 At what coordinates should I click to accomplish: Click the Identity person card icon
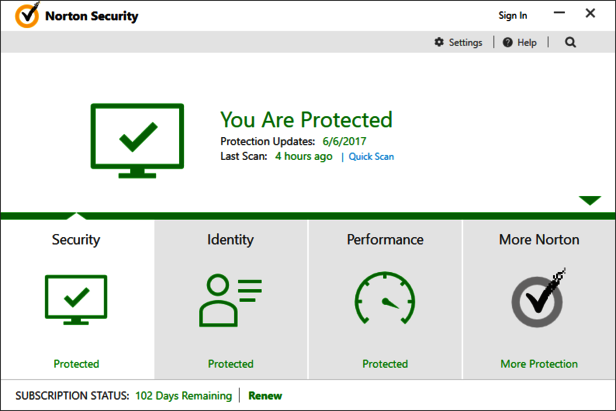[x=230, y=298]
